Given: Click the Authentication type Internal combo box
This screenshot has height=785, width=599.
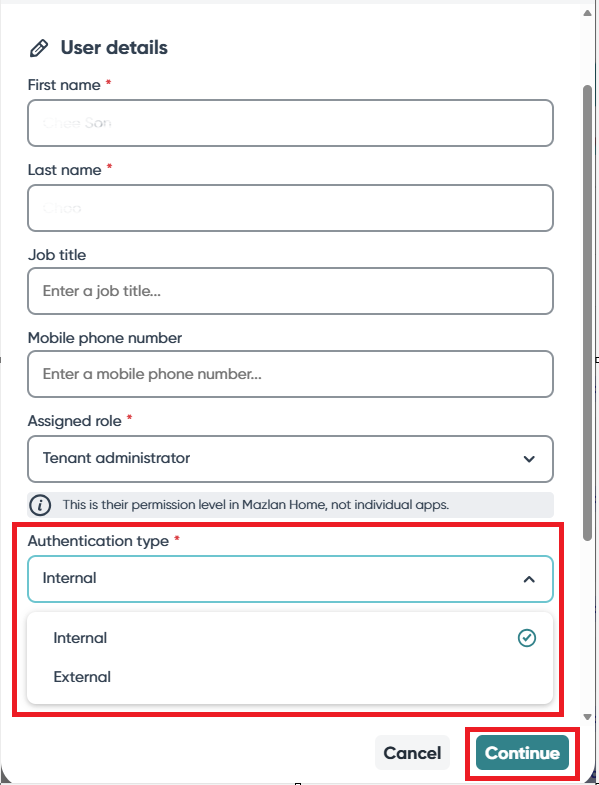Looking at the screenshot, I should click(x=290, y=579).
